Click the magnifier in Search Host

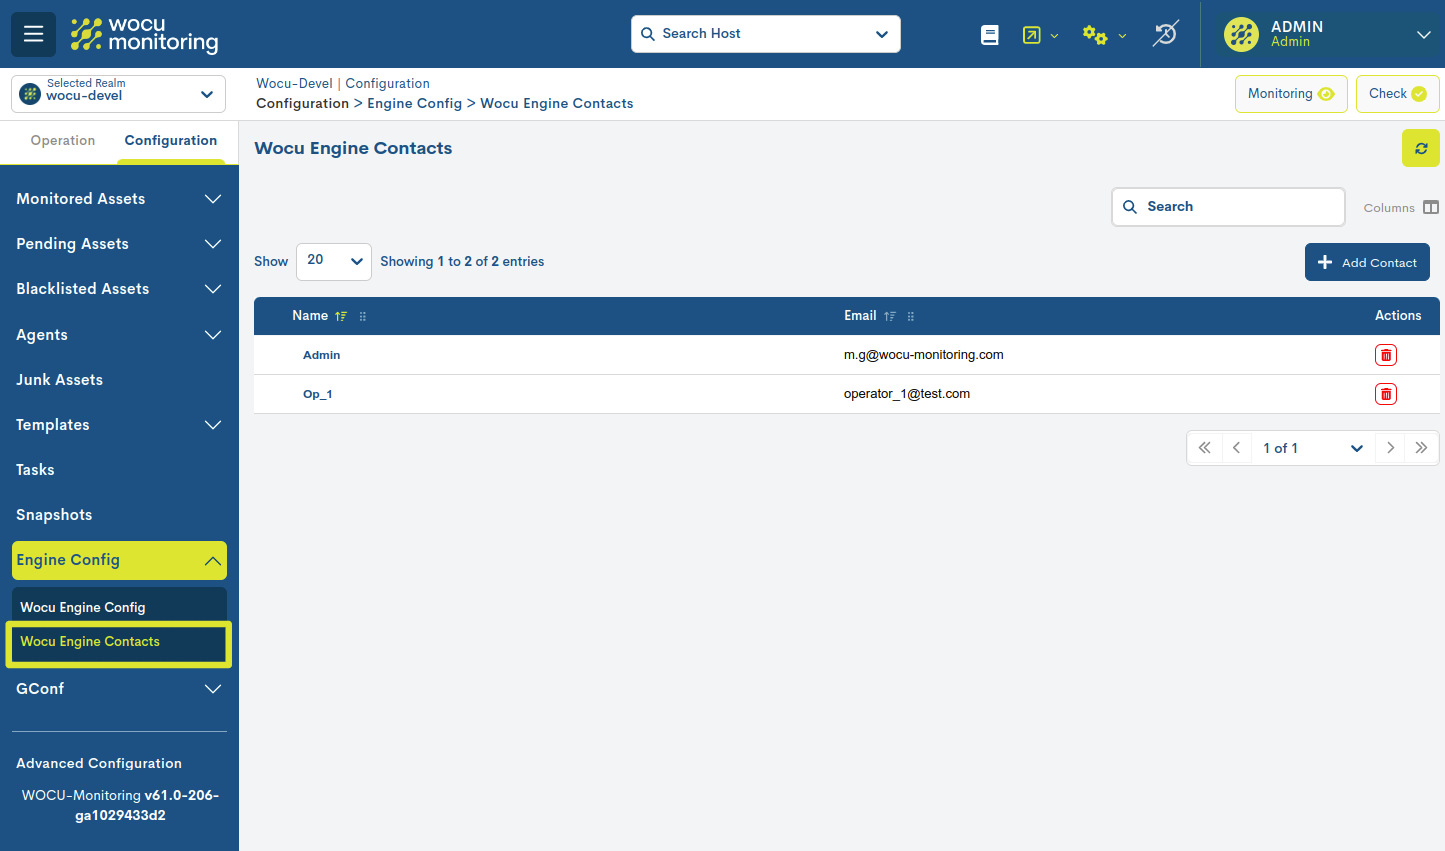pyautogui.click(x=648, y=34)
